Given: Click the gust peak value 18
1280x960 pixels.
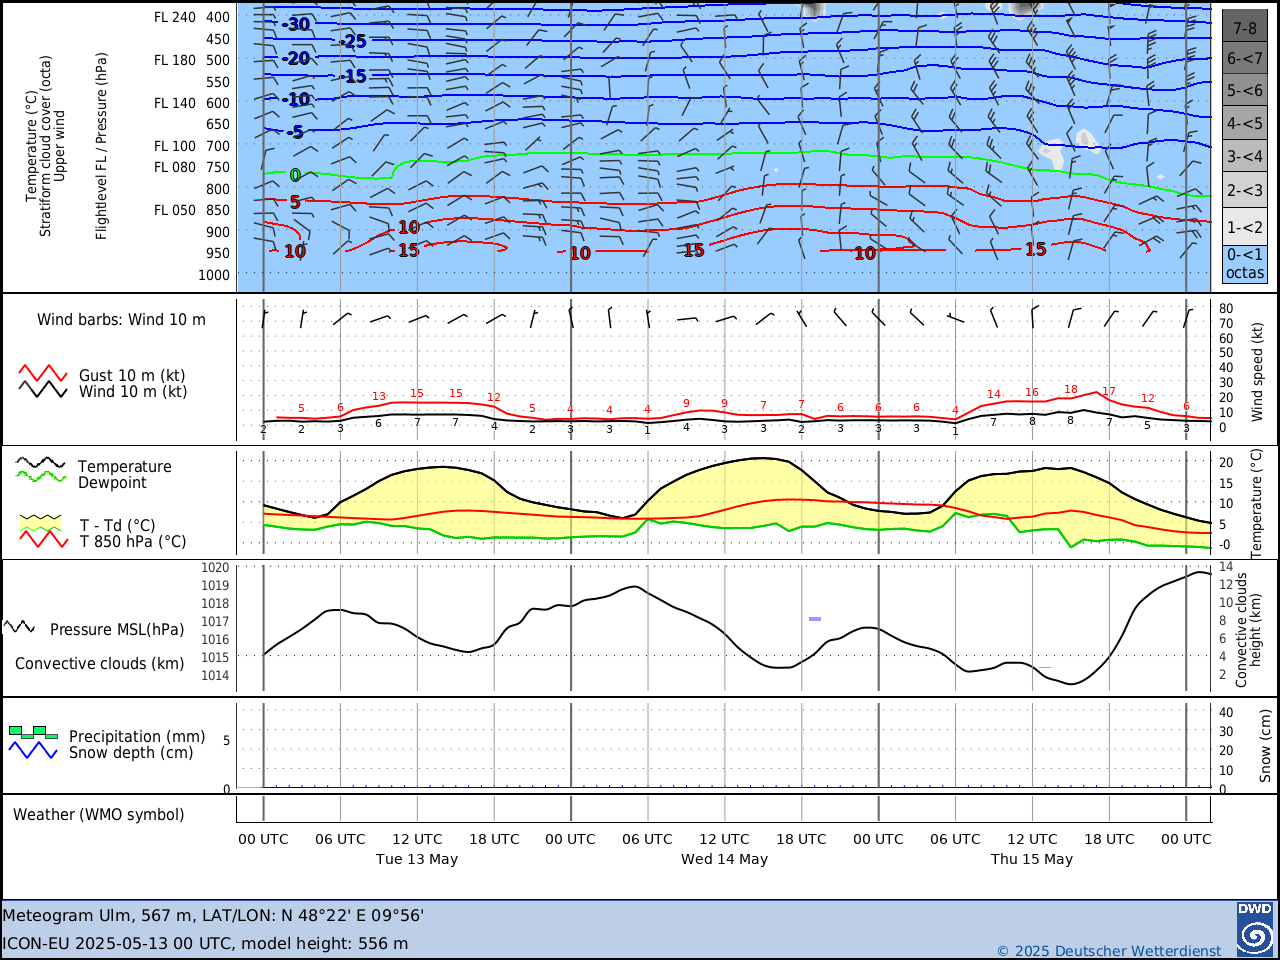Looking at the screenshot, I should click(x=1071, y=390).
